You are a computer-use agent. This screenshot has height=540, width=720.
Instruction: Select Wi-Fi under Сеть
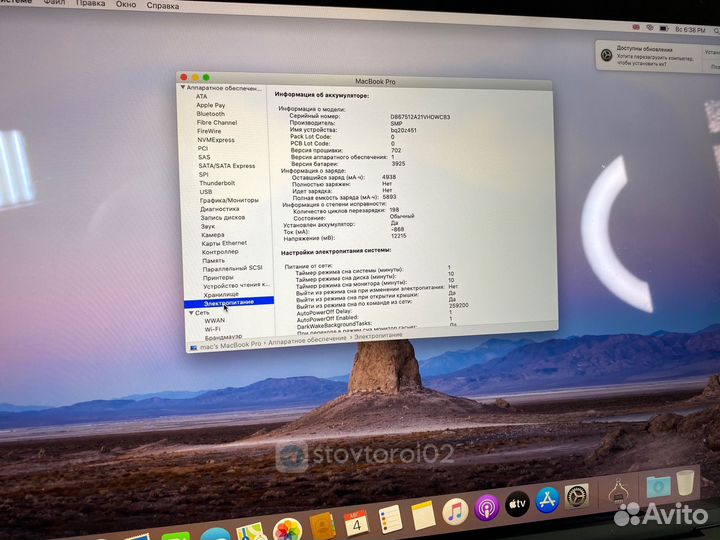(212, 329)
